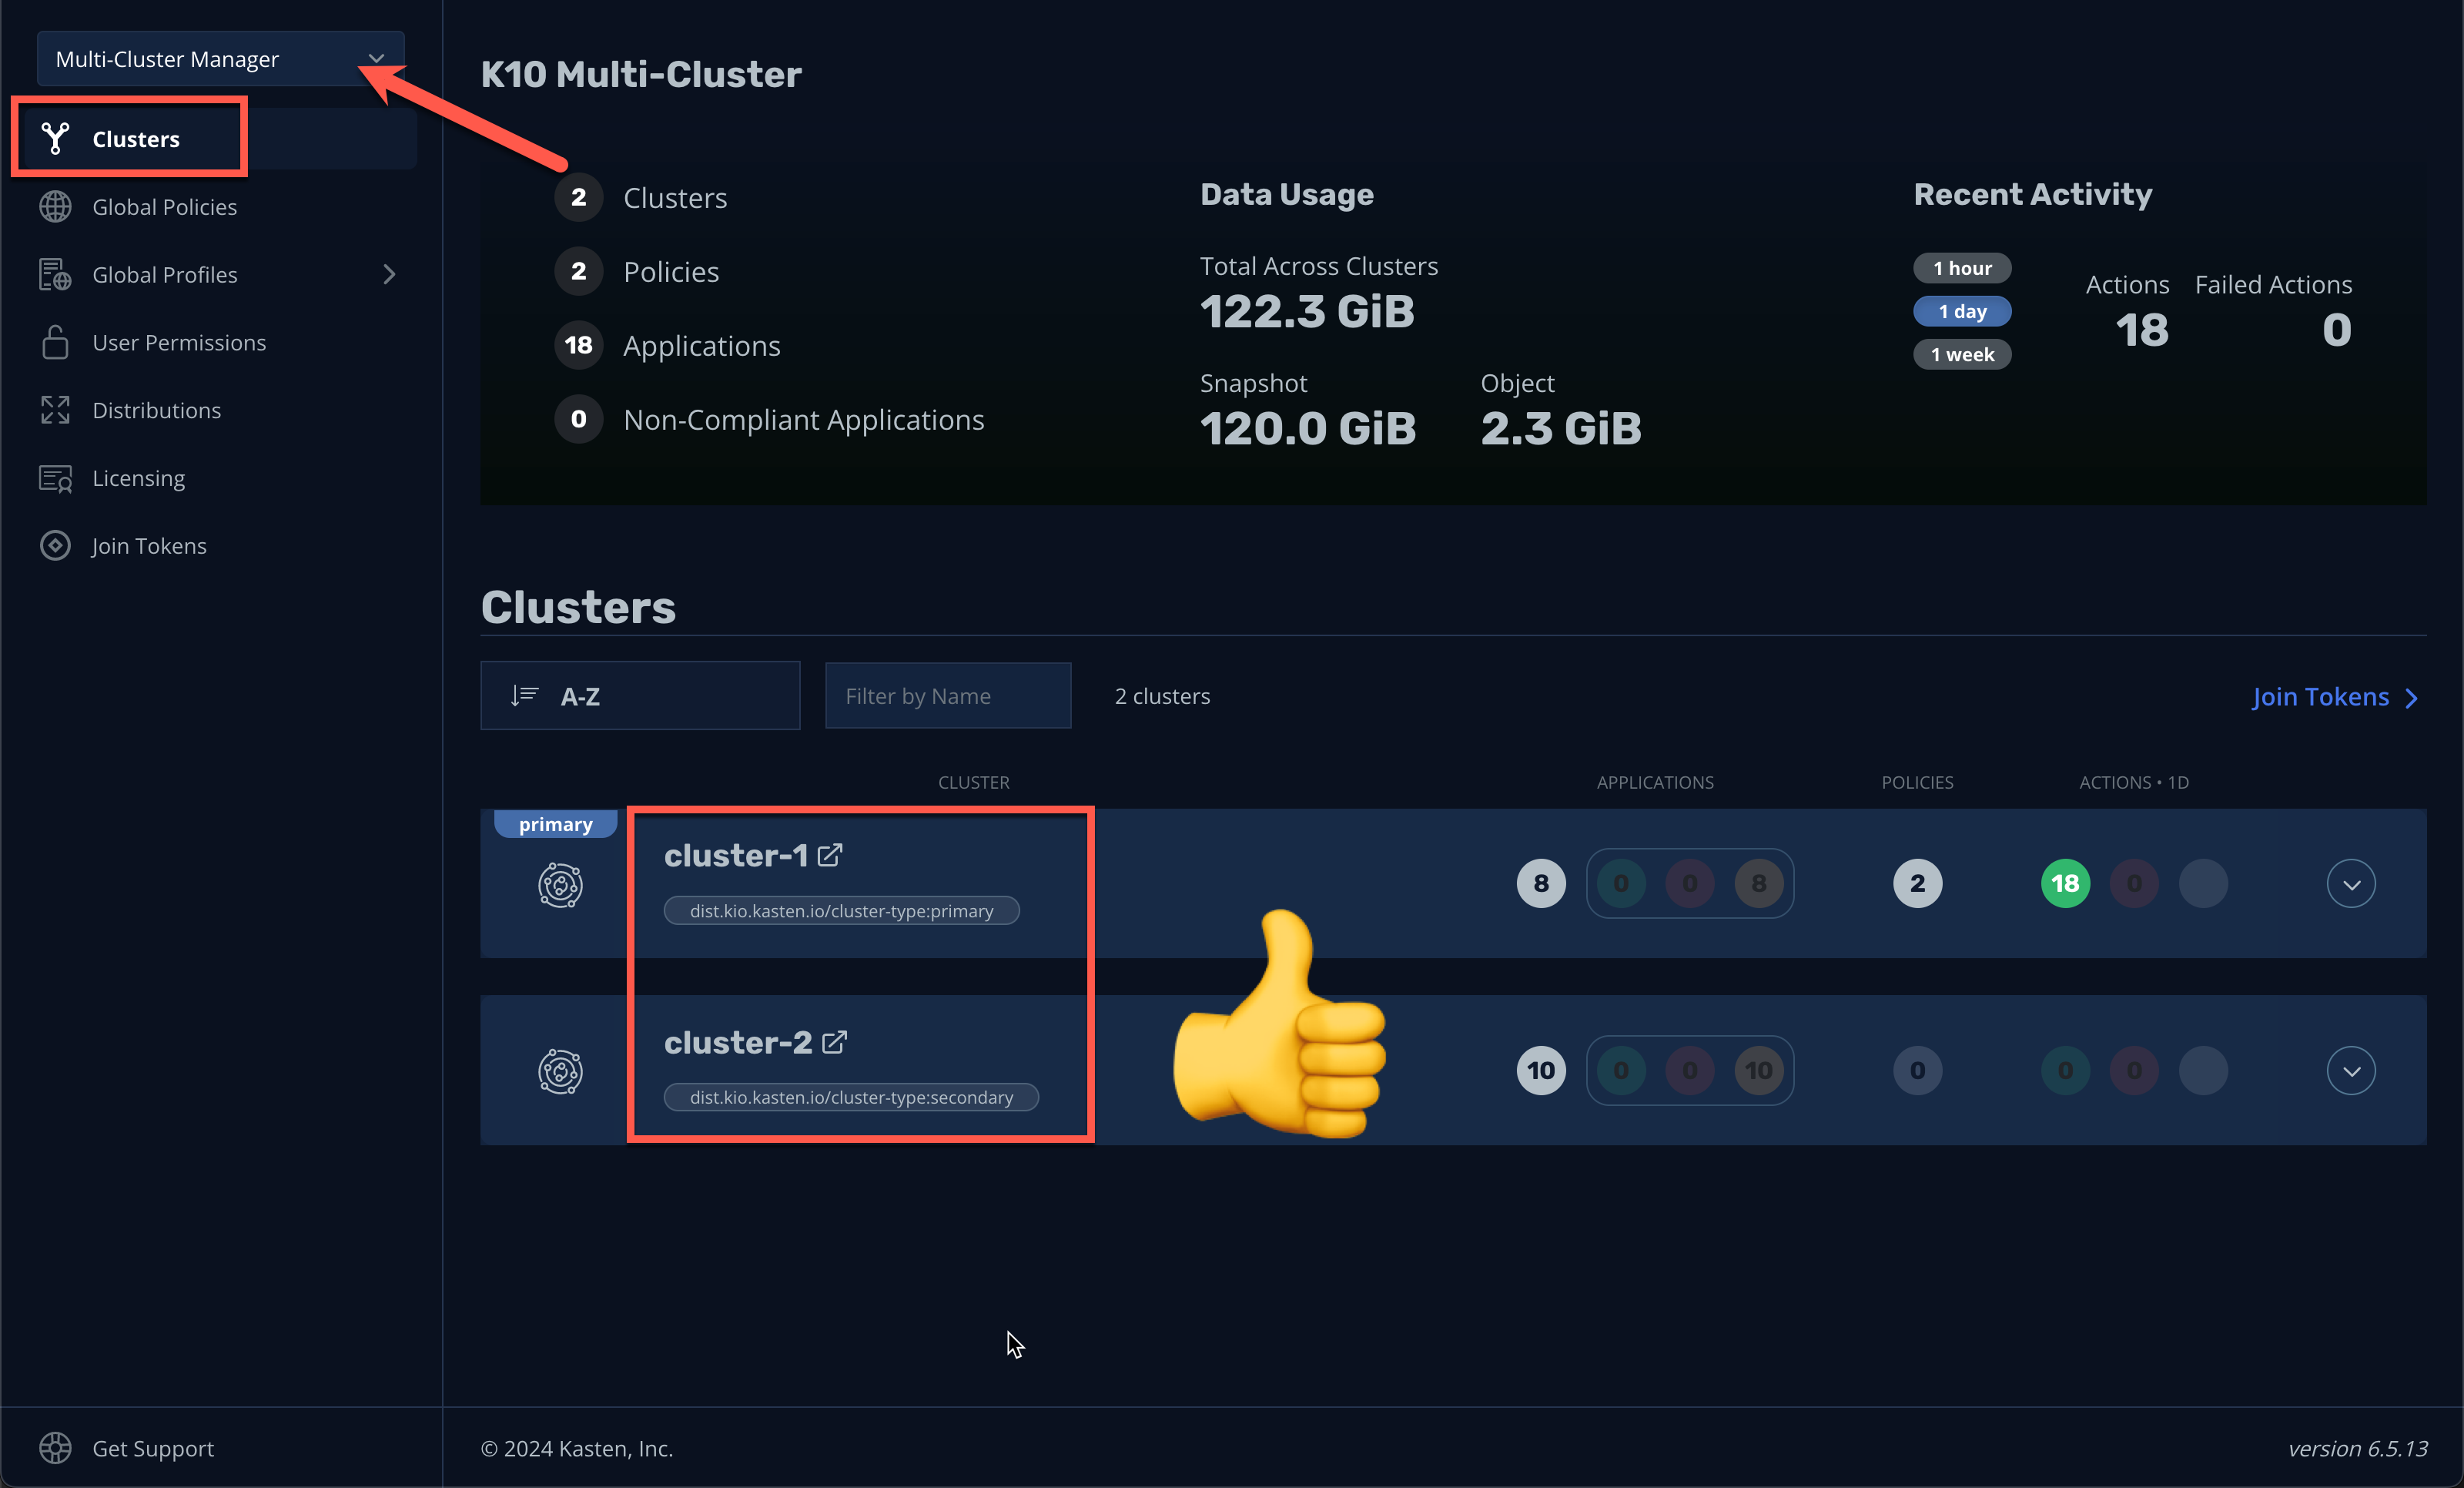Select the 1 hour activity range
This screenshot has width=2464, height=1488.
tap(1962, 268)
